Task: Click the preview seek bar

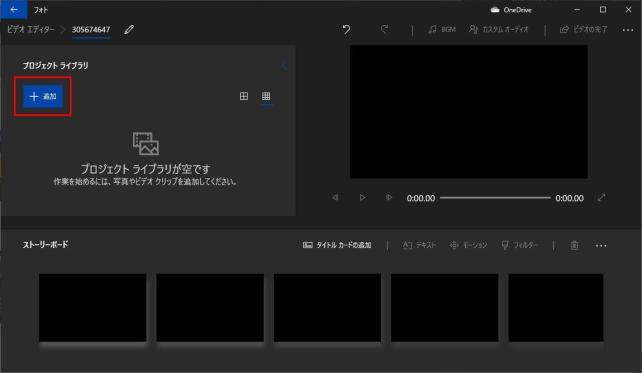Action: (x=495, y=198)
